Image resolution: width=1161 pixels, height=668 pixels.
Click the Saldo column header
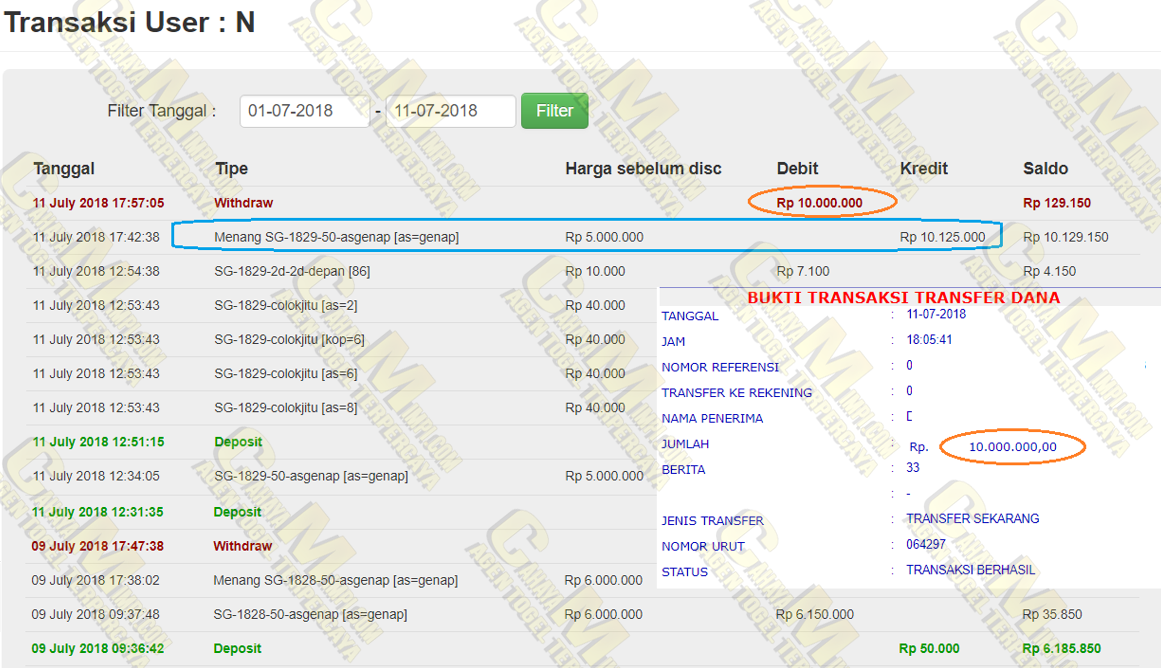1045,169
